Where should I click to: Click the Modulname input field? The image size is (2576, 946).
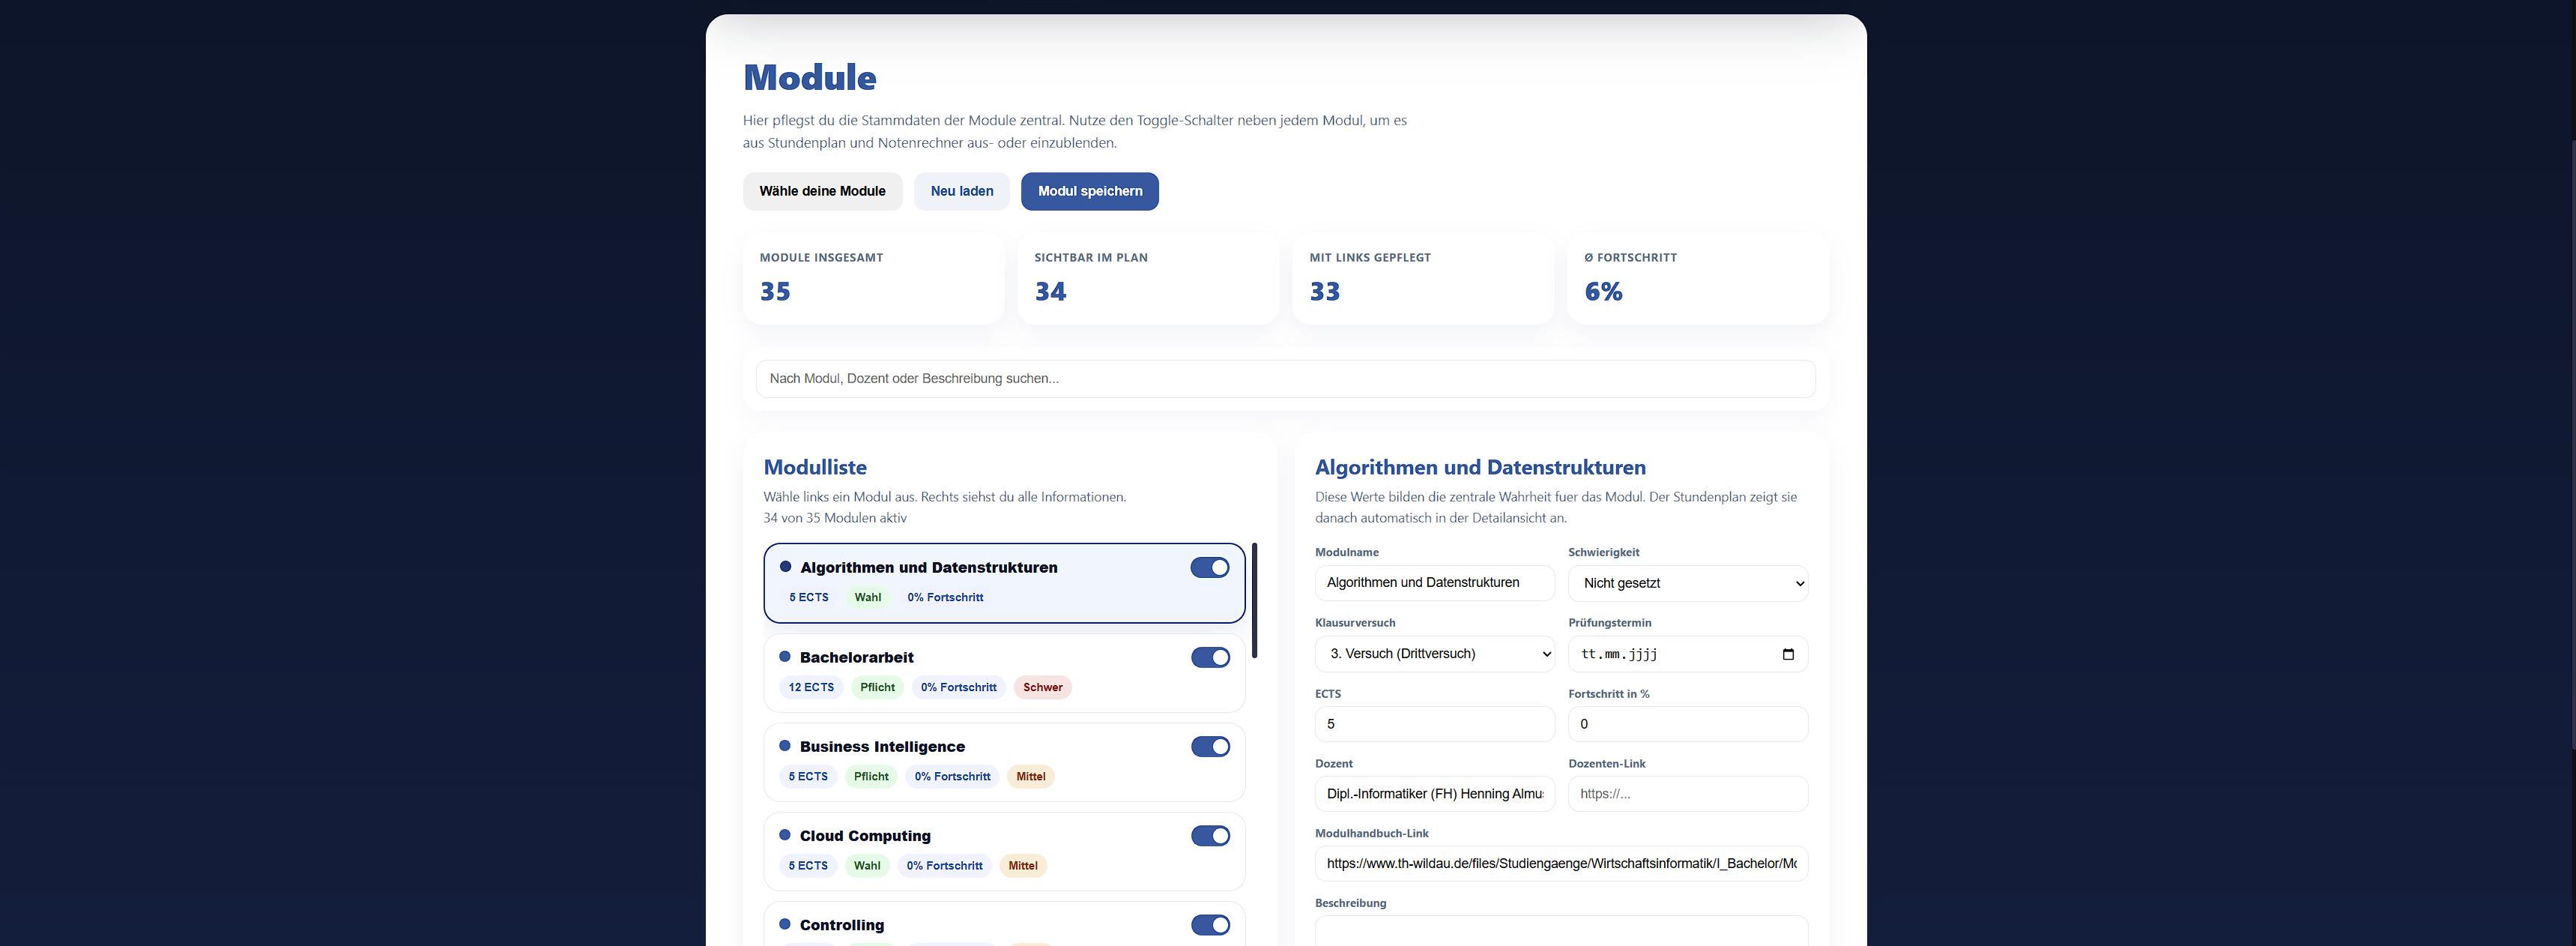point(1435,583)
